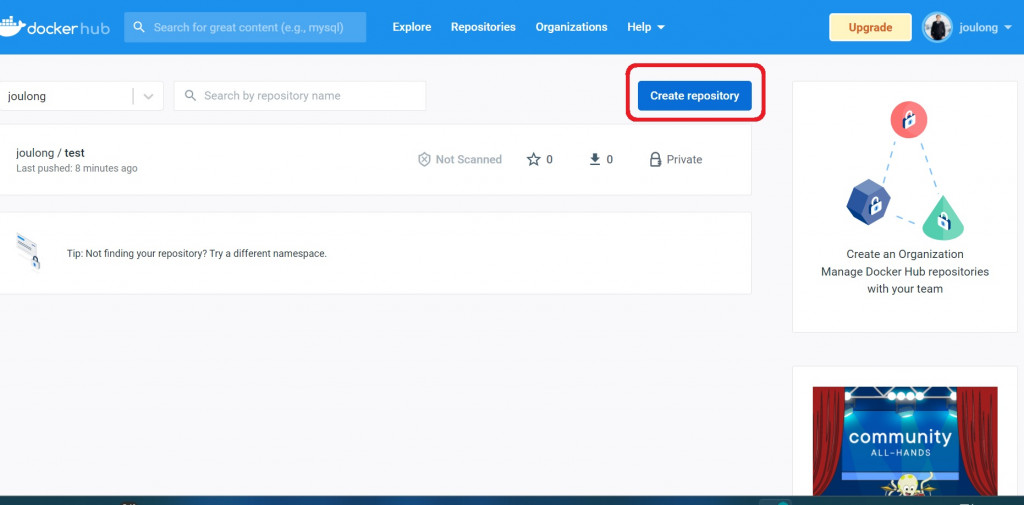
Task: Click the Last pushed: 8 minutes ago text
Action: coord(76,169)
